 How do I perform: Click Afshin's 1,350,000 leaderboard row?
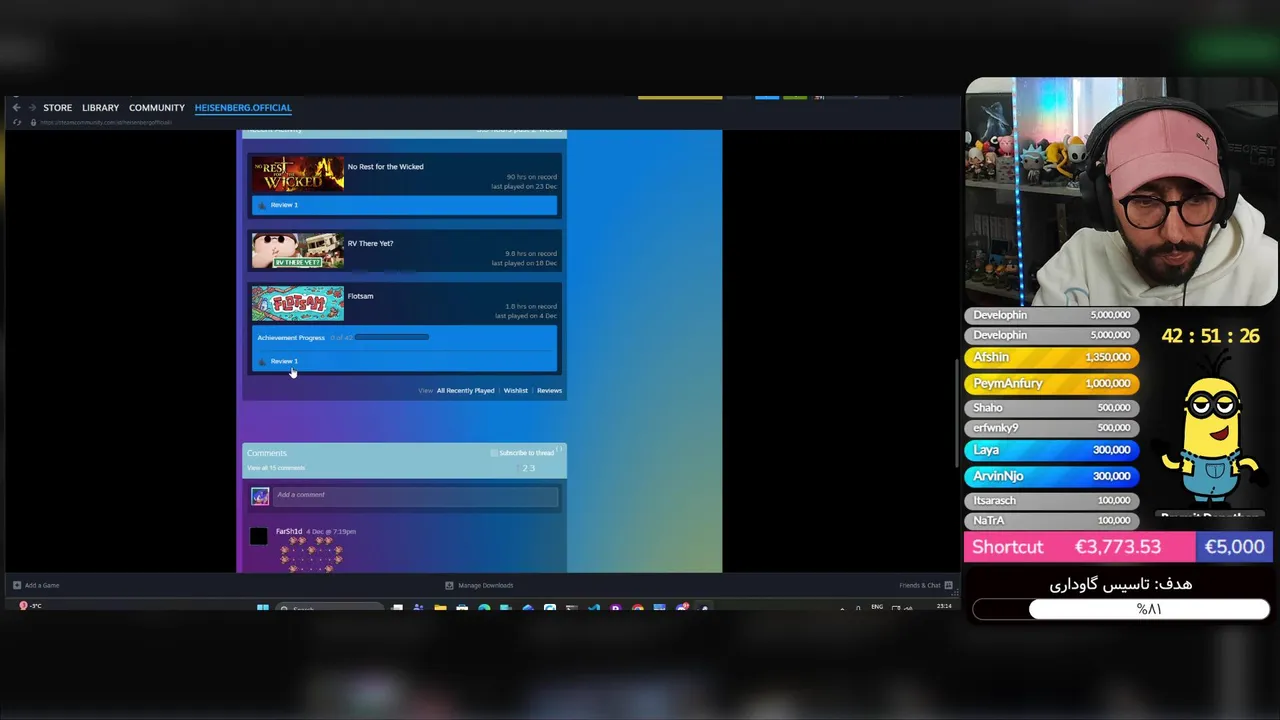pos(1052,357)
